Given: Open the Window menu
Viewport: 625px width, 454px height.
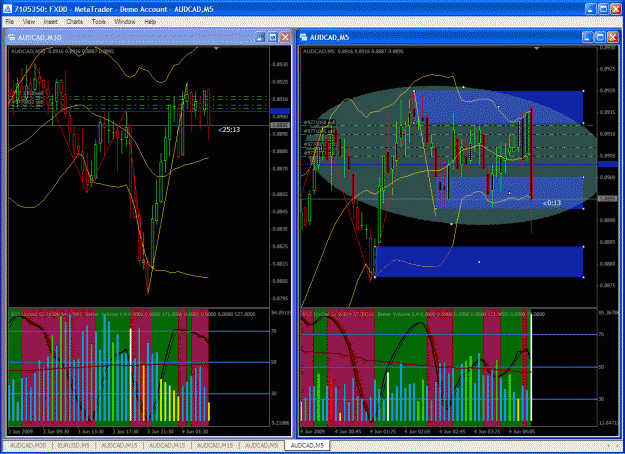Looking at the screenshot, I should pyautogui.click(x=125, y=22).
